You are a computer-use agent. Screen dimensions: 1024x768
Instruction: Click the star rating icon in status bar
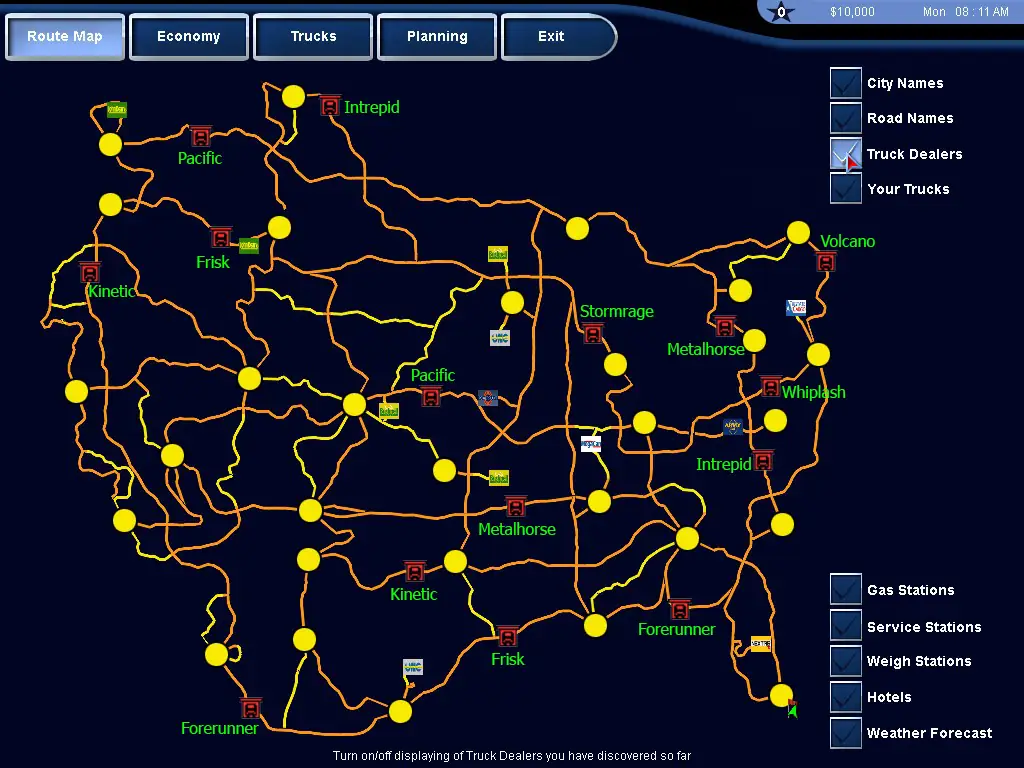782,12
